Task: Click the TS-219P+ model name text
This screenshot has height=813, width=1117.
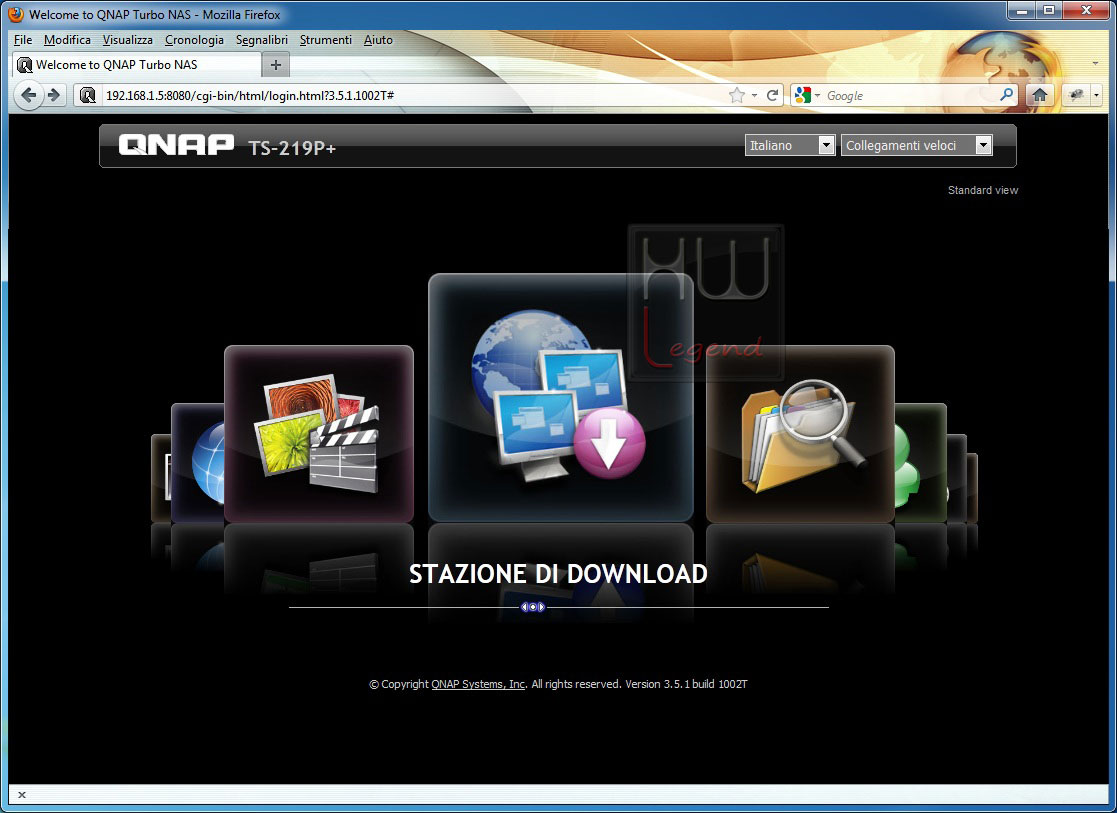Action: click(x=292, y=148)
